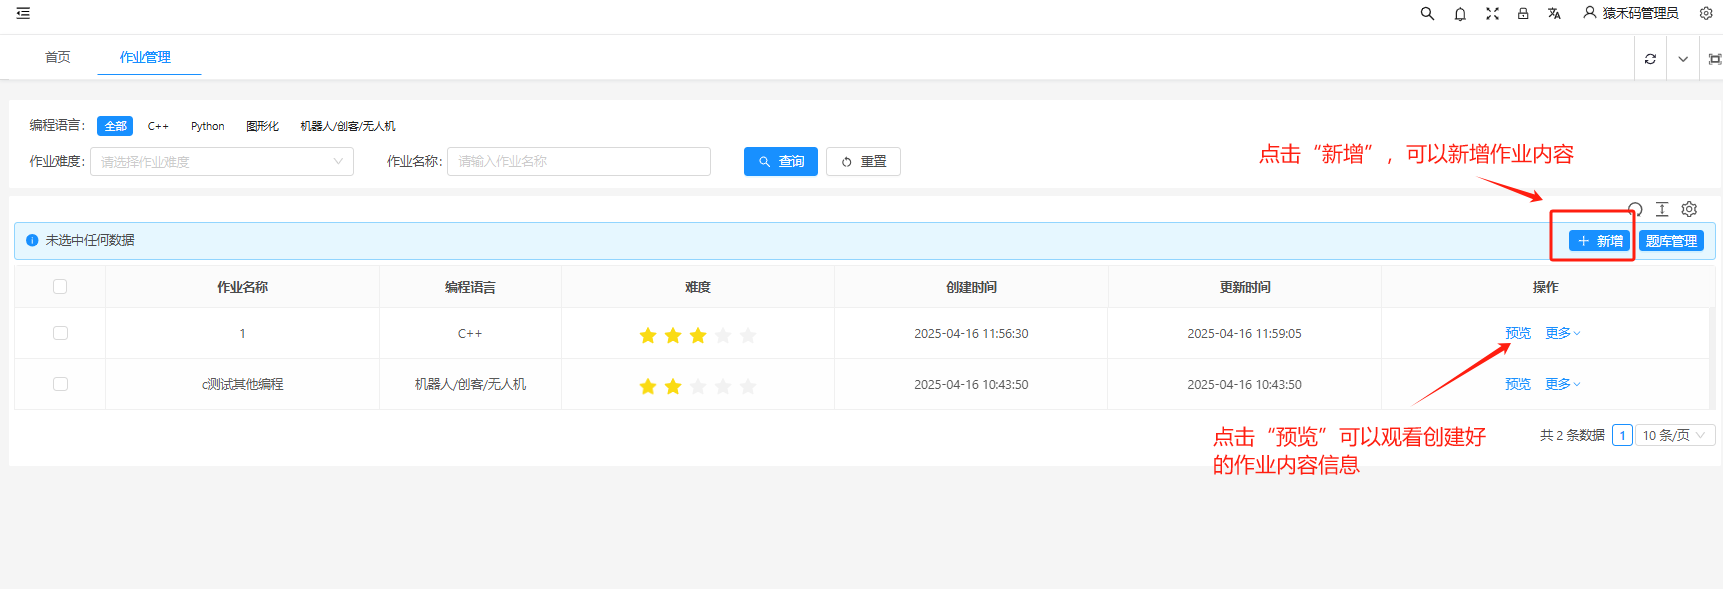Open the 10 条/页 page size selector
The image size is (1723, 589).
pos(1674,435)
